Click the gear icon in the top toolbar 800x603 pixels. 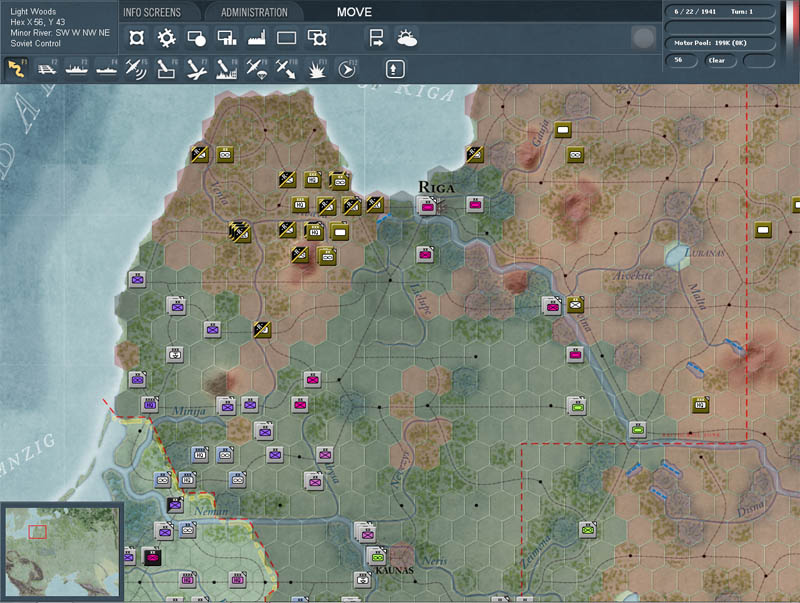point(166,38)
